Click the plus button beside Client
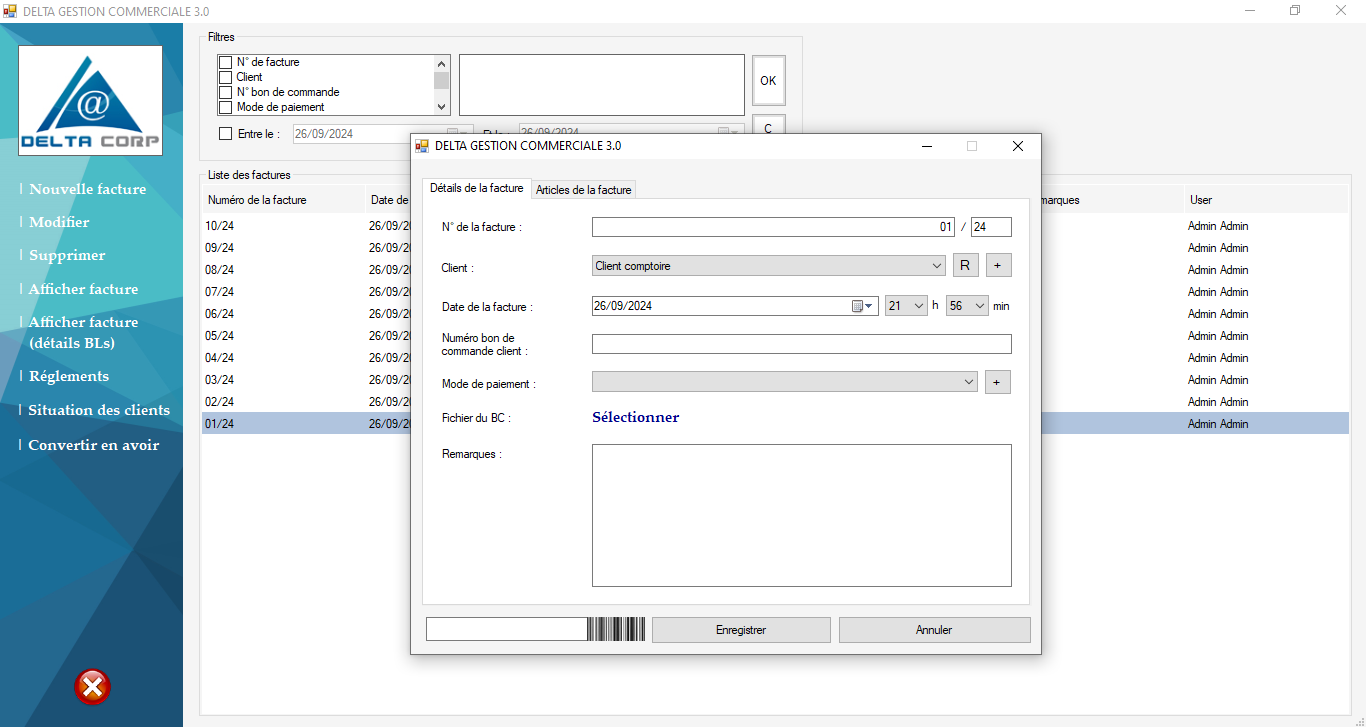Image resolution: width=1366 pixels, height=727 pixels. tap(998, 265)
